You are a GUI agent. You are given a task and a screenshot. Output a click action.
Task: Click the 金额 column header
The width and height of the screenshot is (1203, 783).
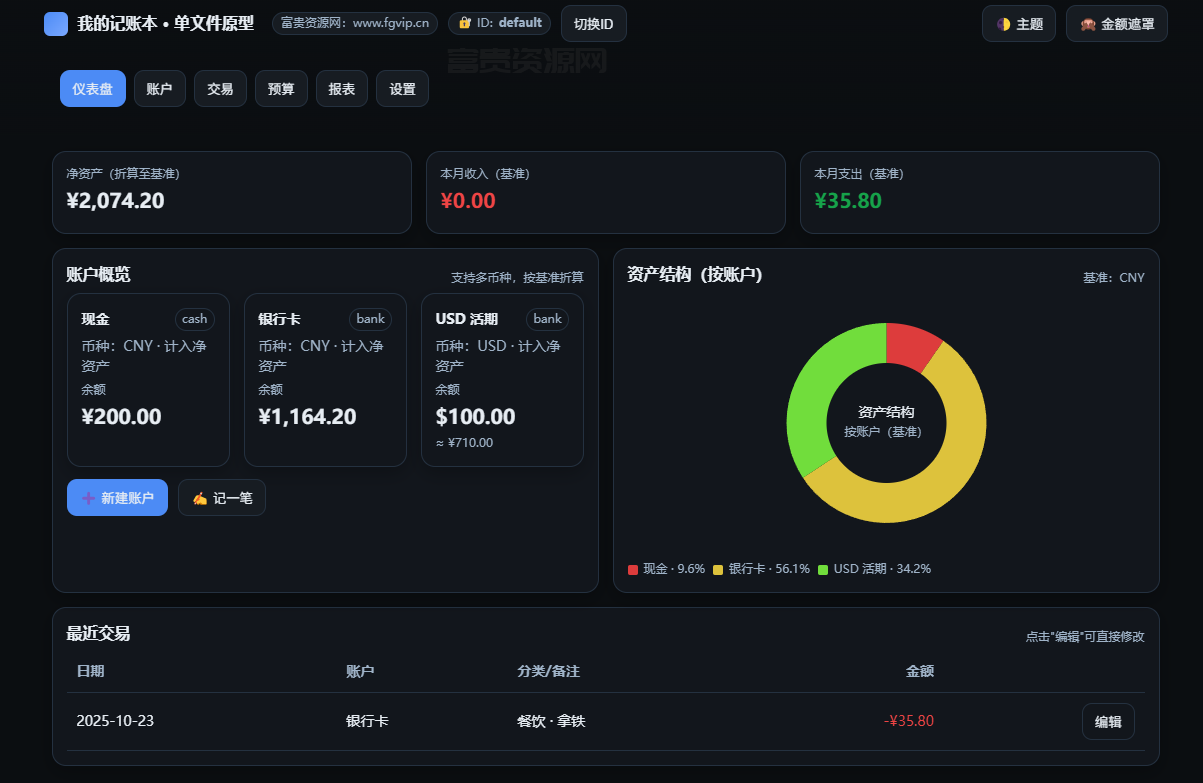(x=920, y=671)
